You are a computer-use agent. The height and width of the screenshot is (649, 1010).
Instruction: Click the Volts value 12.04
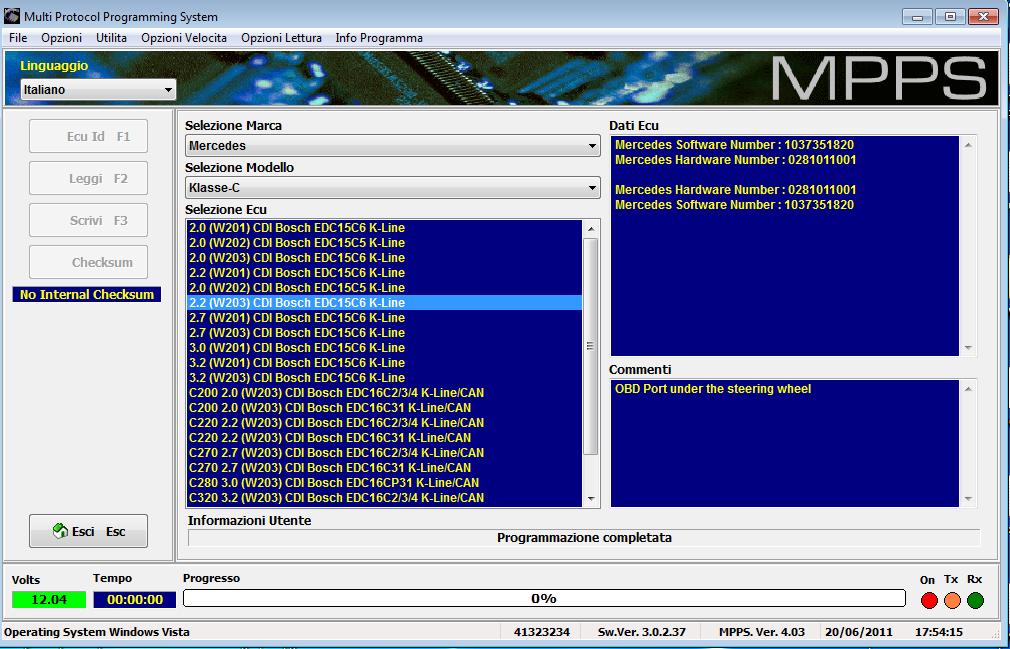pyautogui.click(x=49, y=600)
